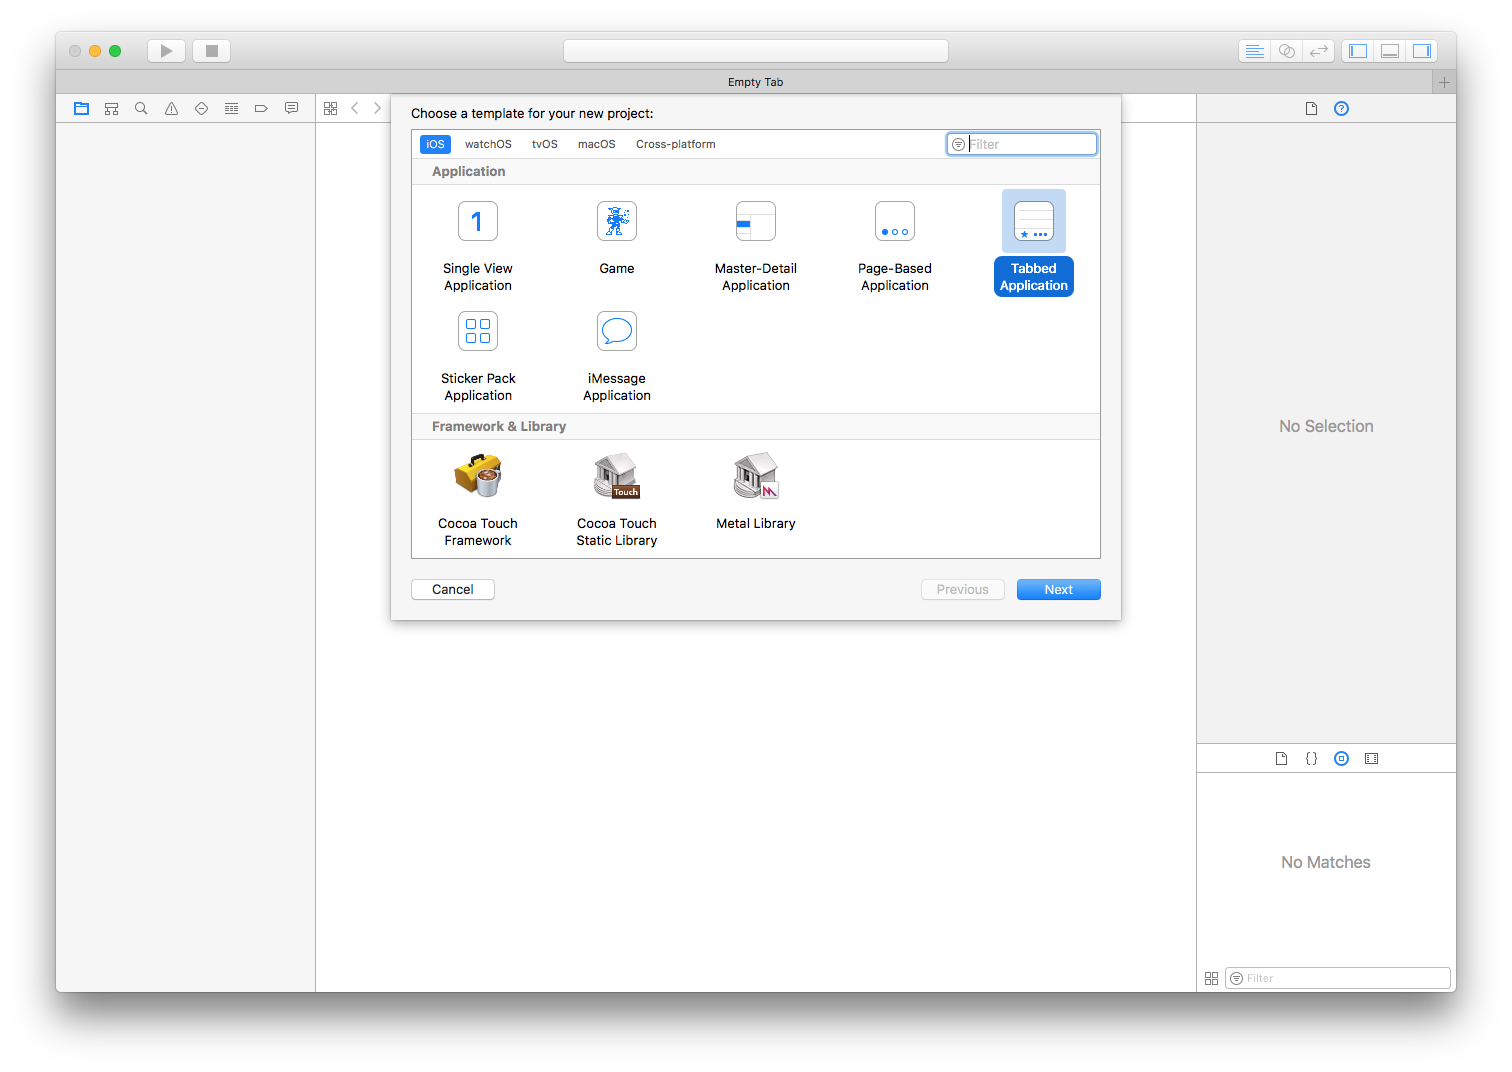The image size is (1512, 1072).
Task: Open the Cross-platform templates tab
Action: point(675,144)
